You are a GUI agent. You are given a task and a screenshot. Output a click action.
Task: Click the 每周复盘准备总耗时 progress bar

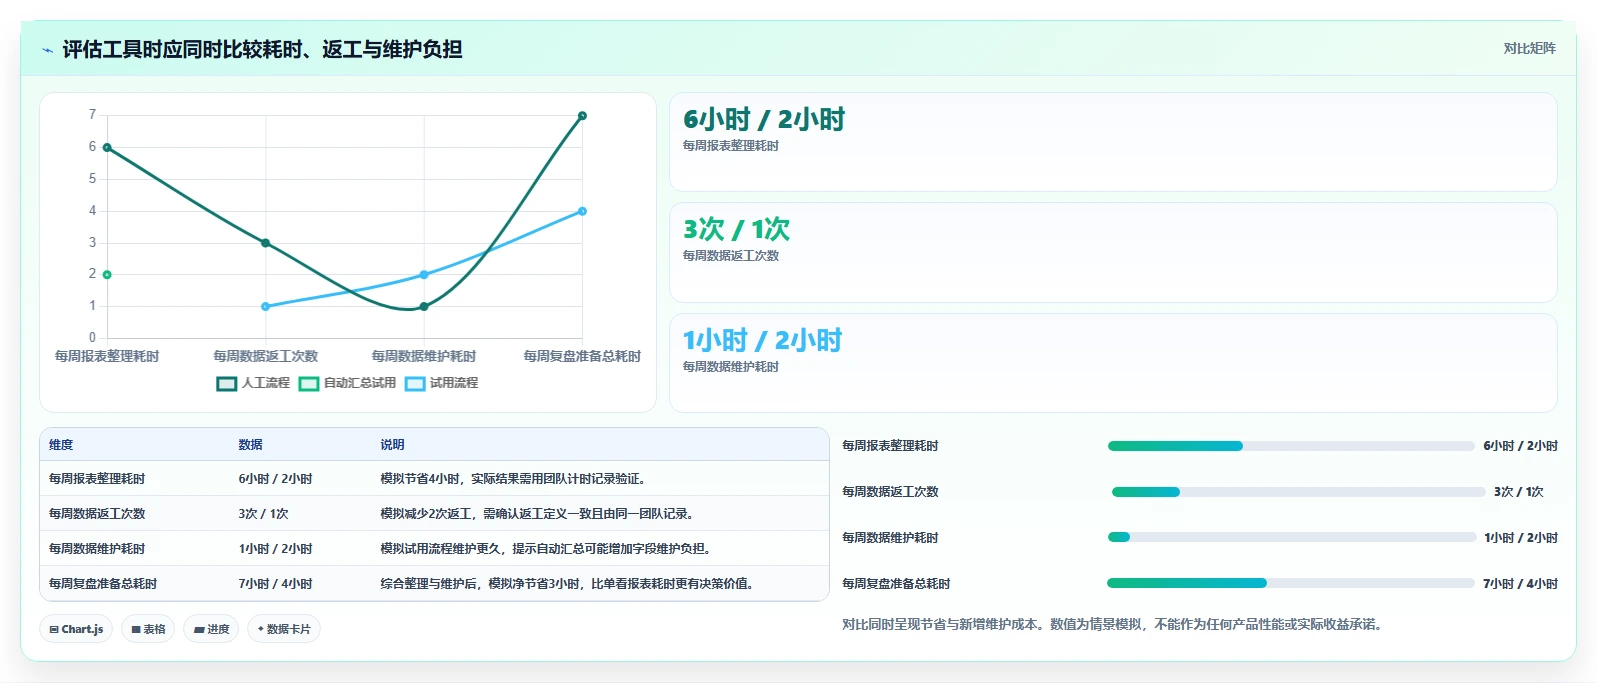coord(1291,583)
